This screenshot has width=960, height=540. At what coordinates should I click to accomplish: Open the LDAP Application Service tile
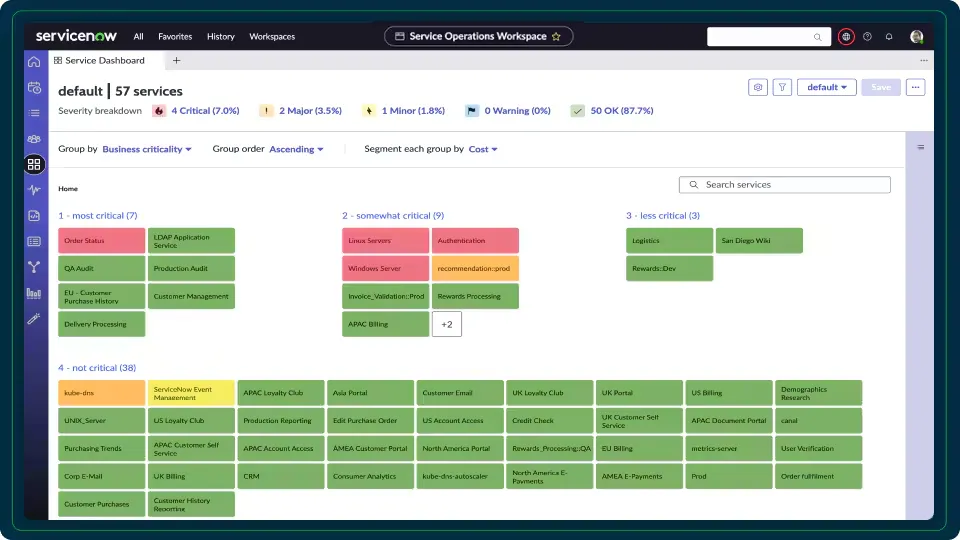point(191,241)
